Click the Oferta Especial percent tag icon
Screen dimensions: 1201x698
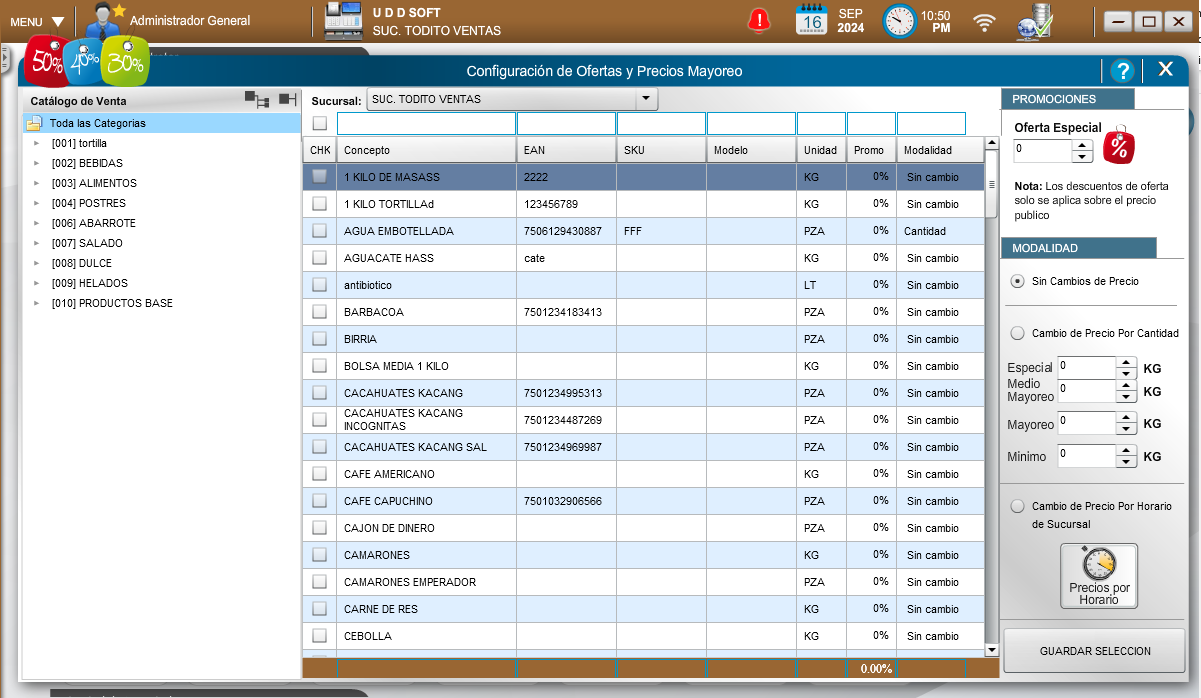pyautogui.click(x=1119, y=146)
